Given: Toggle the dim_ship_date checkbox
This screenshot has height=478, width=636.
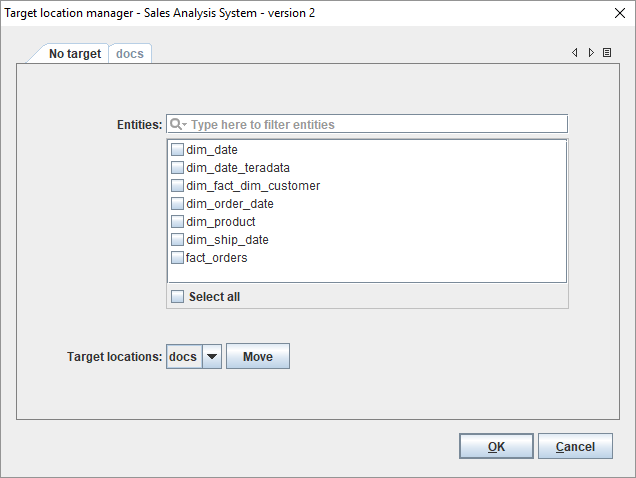Looking at the screenshot, I should [x=177, y=240].
